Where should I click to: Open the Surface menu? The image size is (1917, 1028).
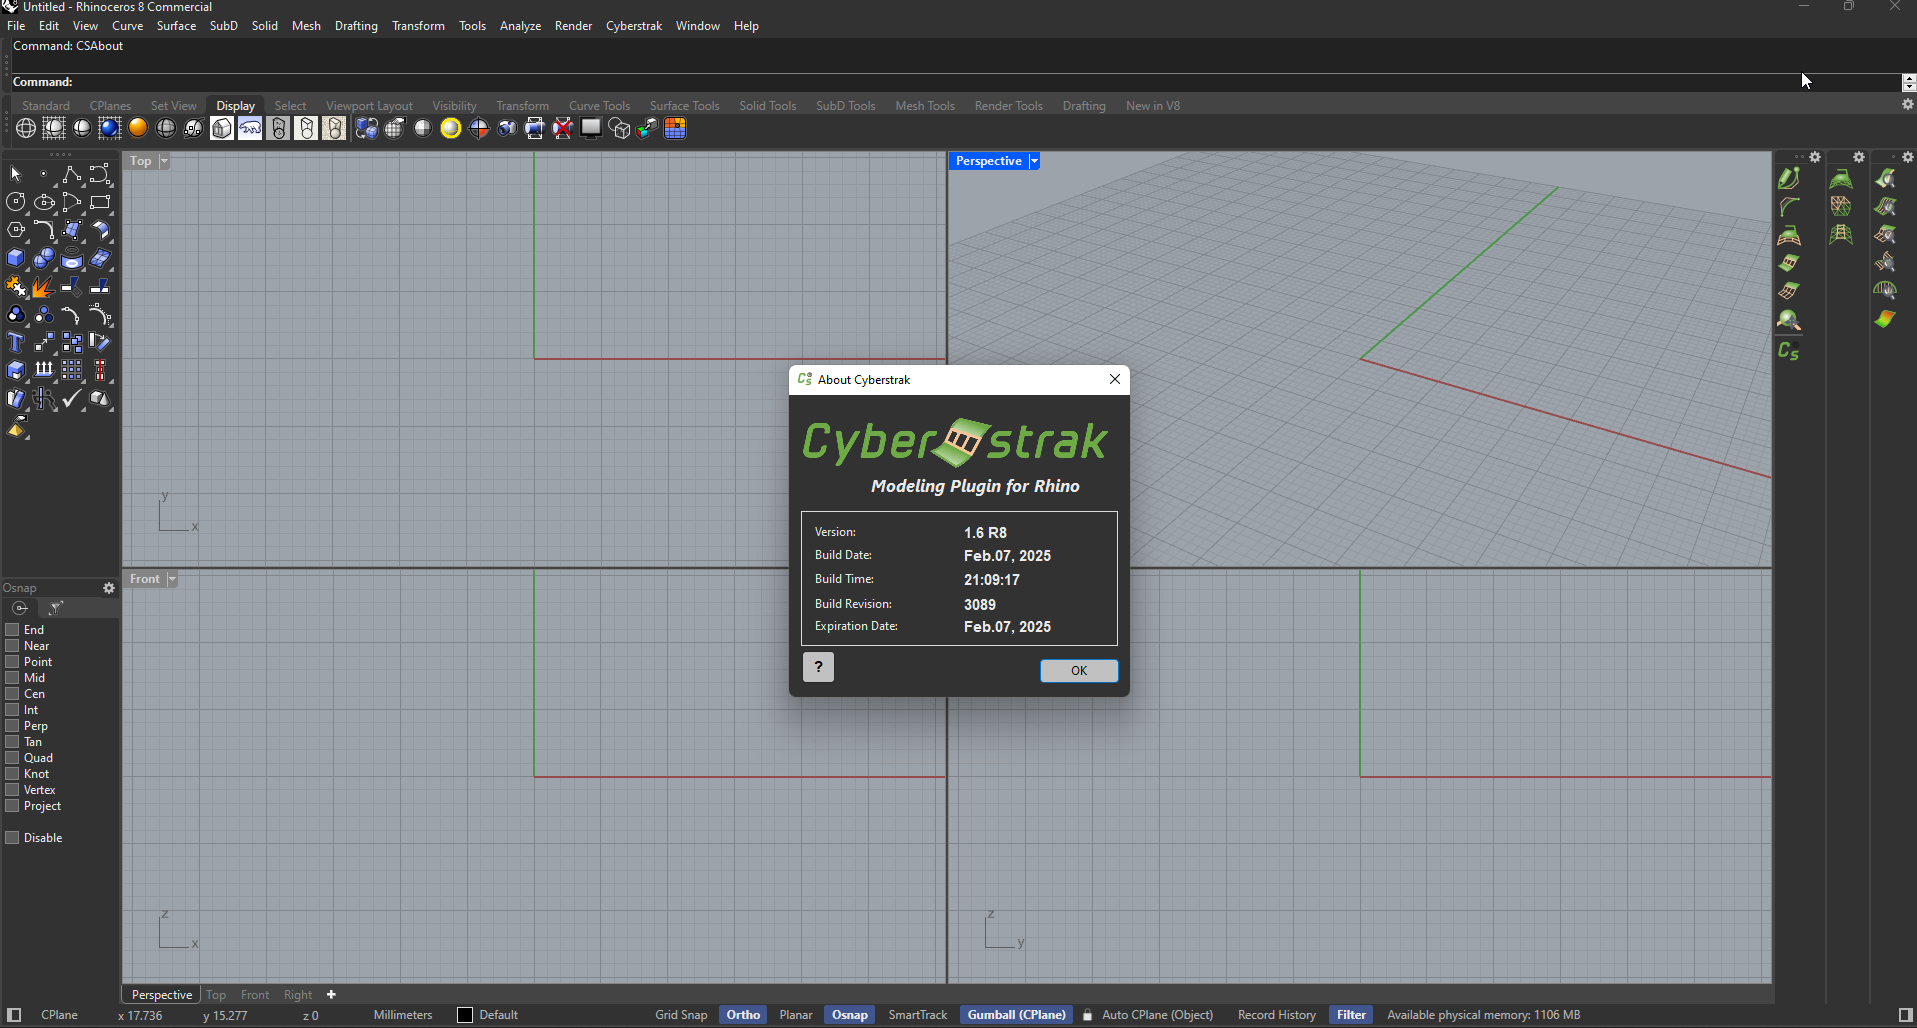click(x=176, y=26)
